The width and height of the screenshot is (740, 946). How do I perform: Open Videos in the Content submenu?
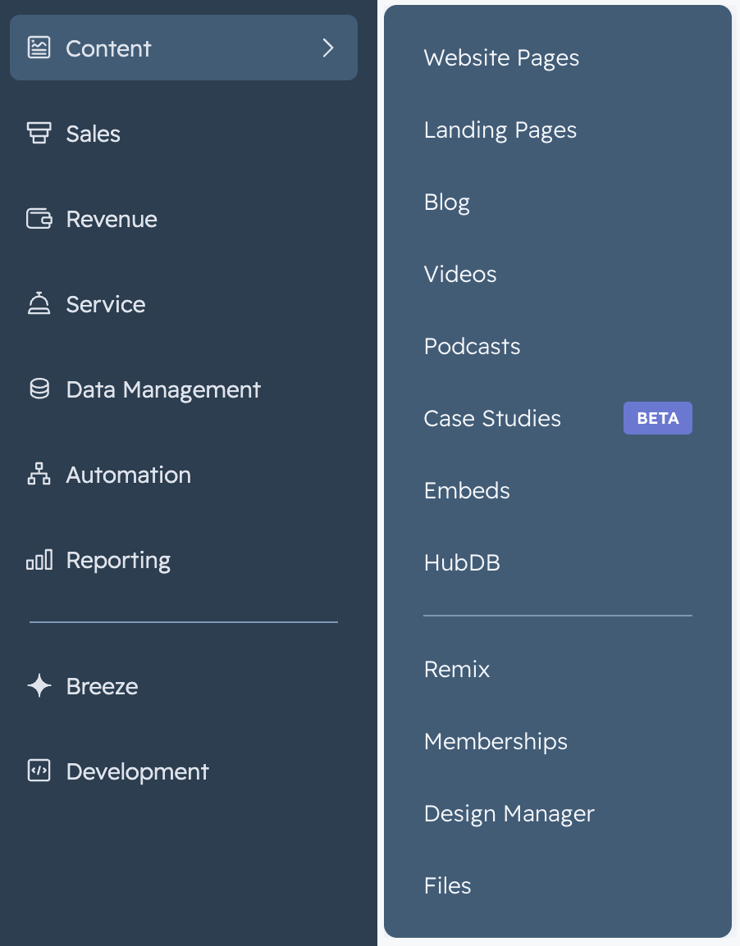[460, 274]
